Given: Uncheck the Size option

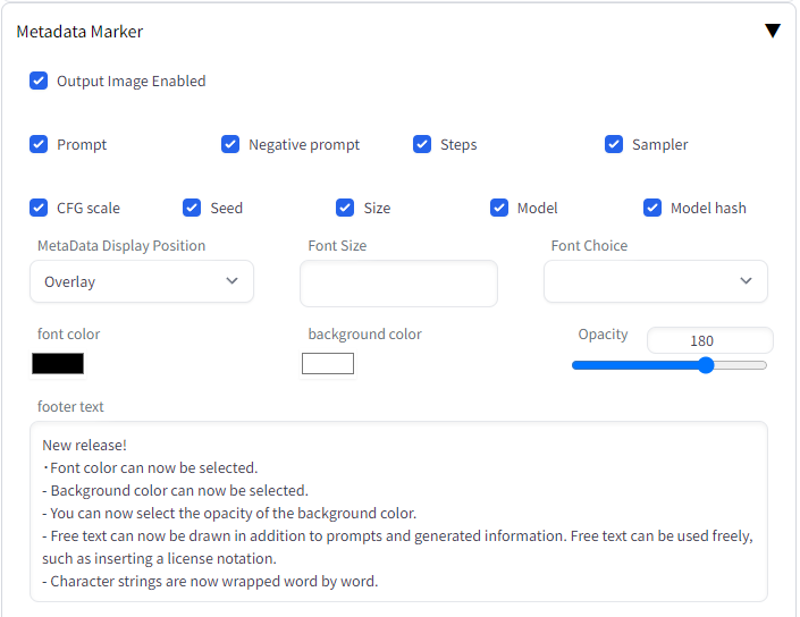Looking at the screenshot, I should pos(345,207).
